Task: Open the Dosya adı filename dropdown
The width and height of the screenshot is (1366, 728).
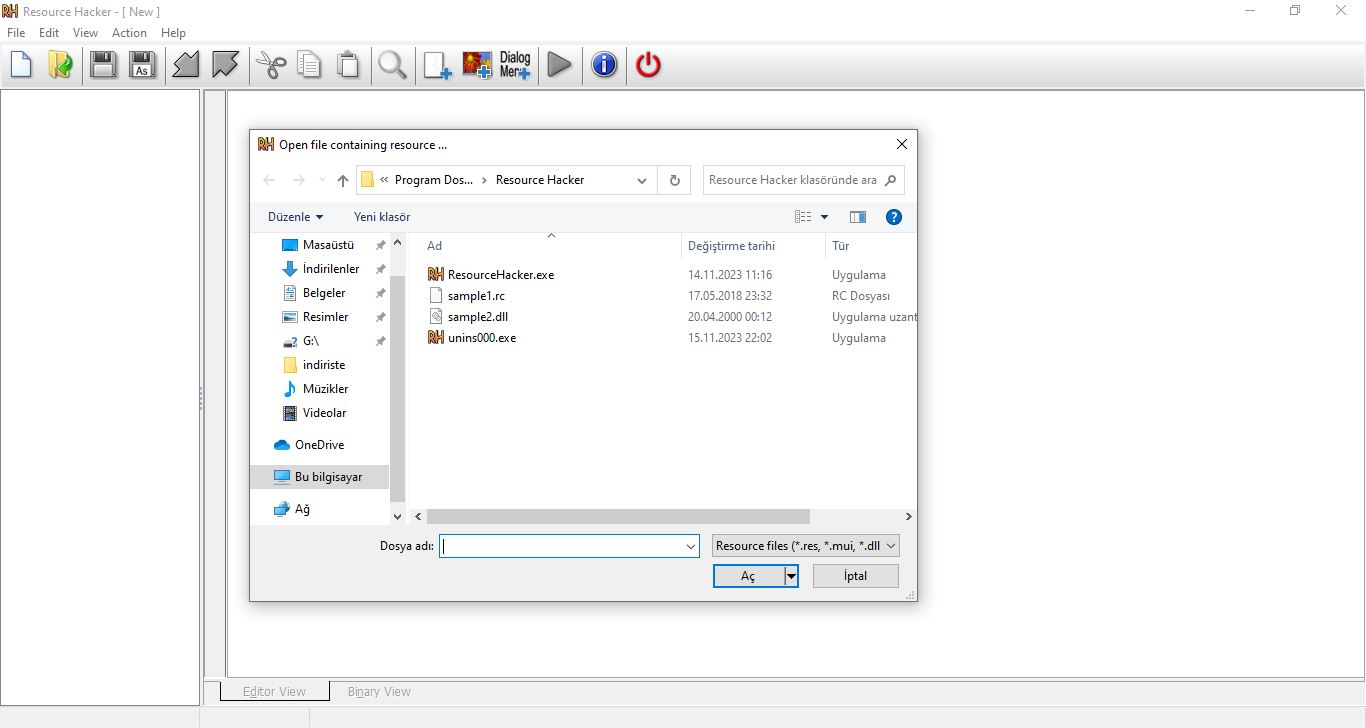Action: coord(691,546)
